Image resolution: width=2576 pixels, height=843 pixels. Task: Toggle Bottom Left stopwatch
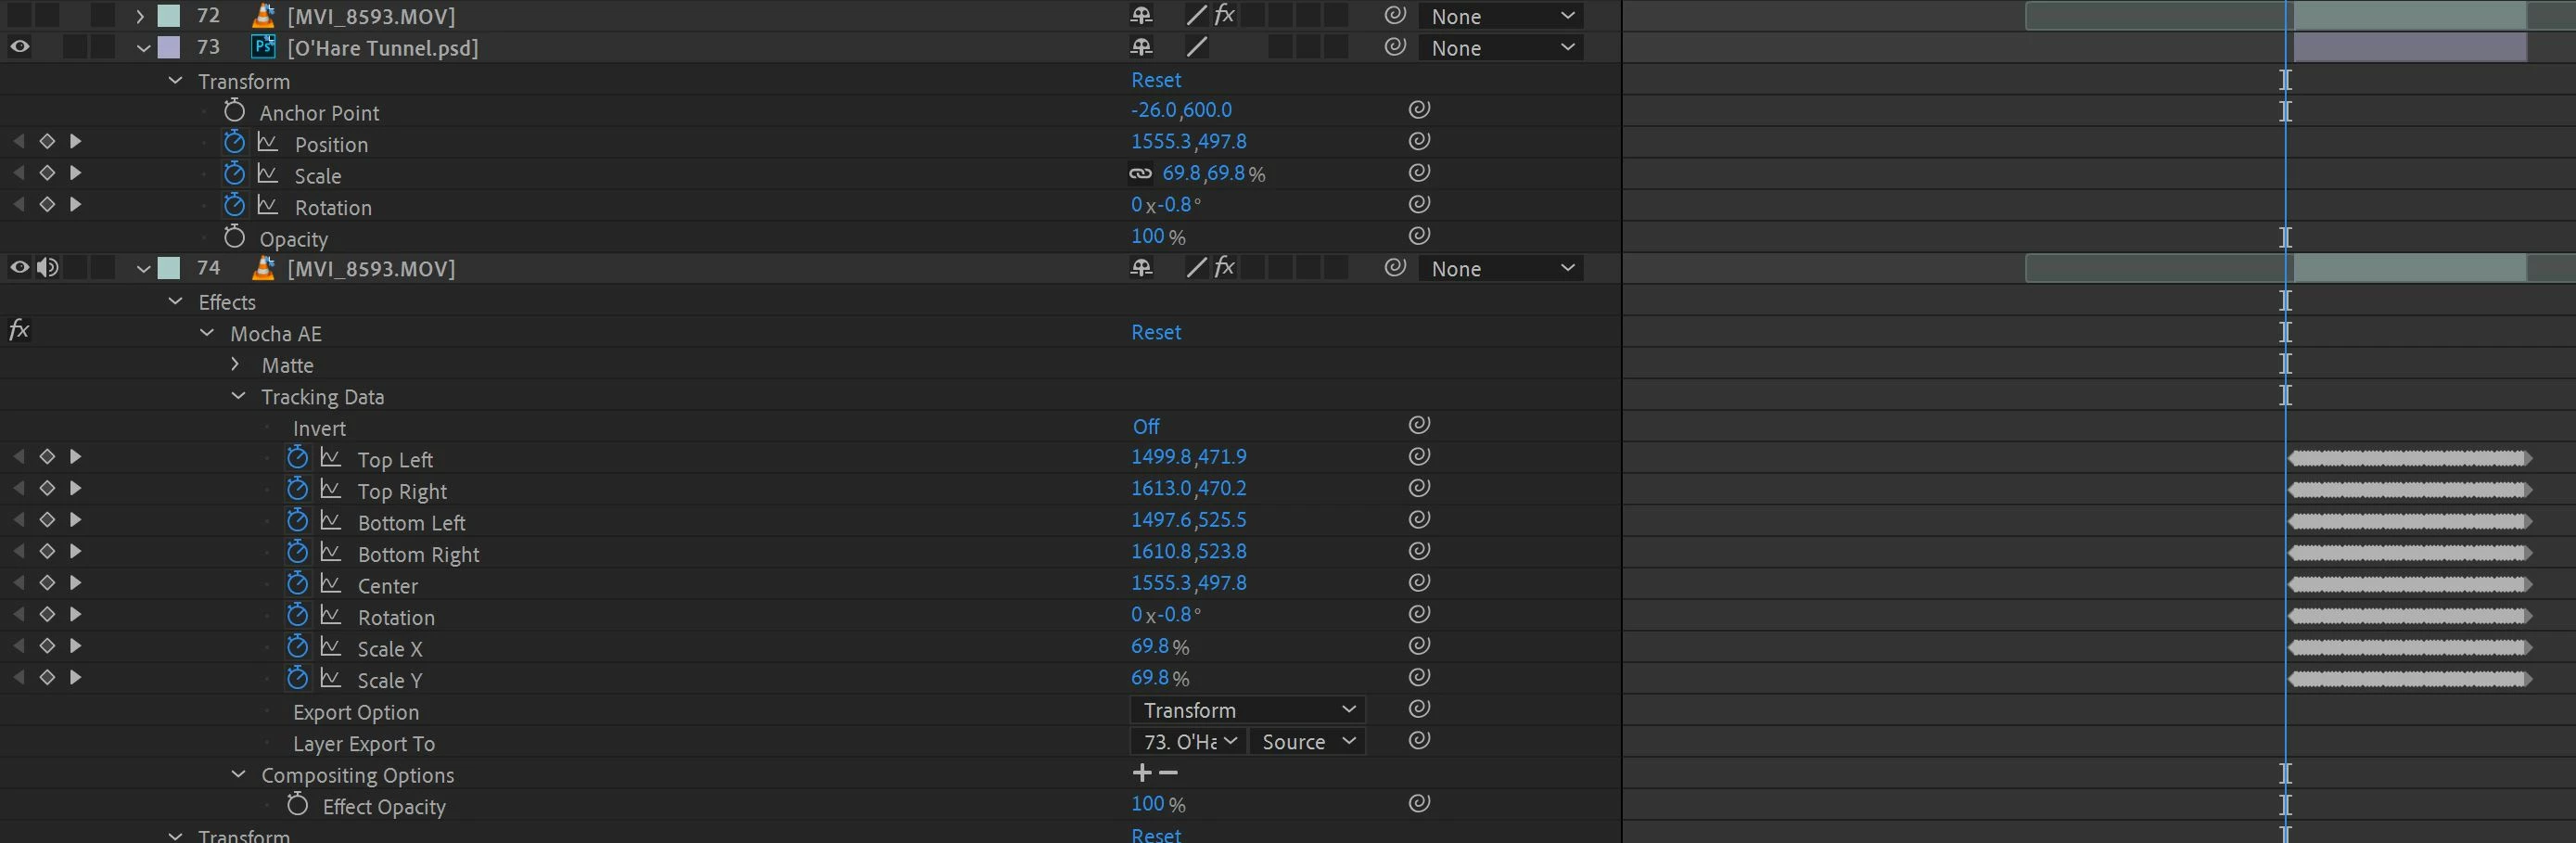point(297,521)
